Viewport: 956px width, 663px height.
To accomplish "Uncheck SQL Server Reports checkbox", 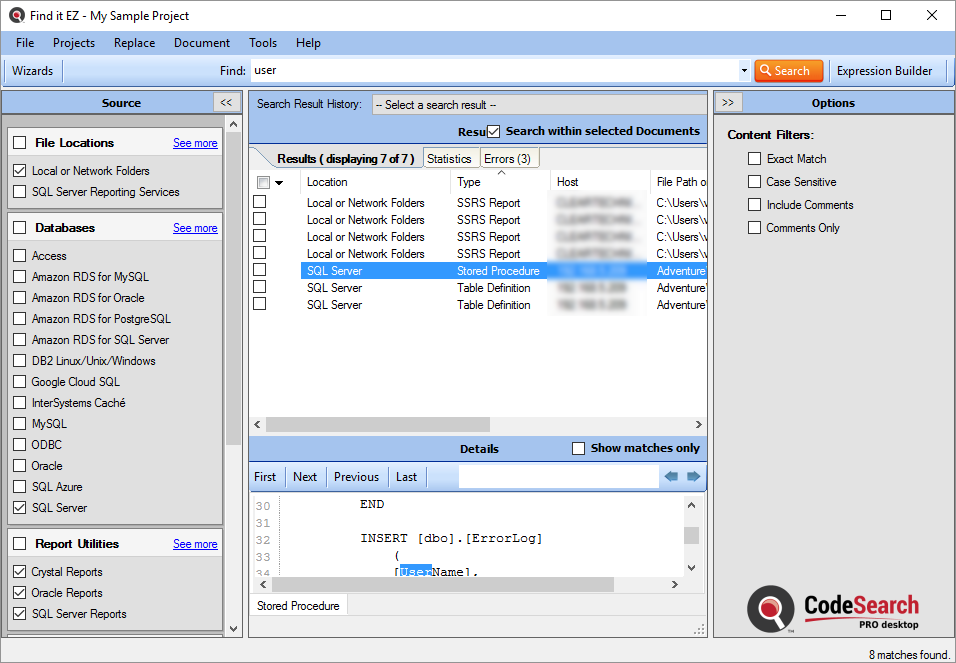I will point(20,614).
